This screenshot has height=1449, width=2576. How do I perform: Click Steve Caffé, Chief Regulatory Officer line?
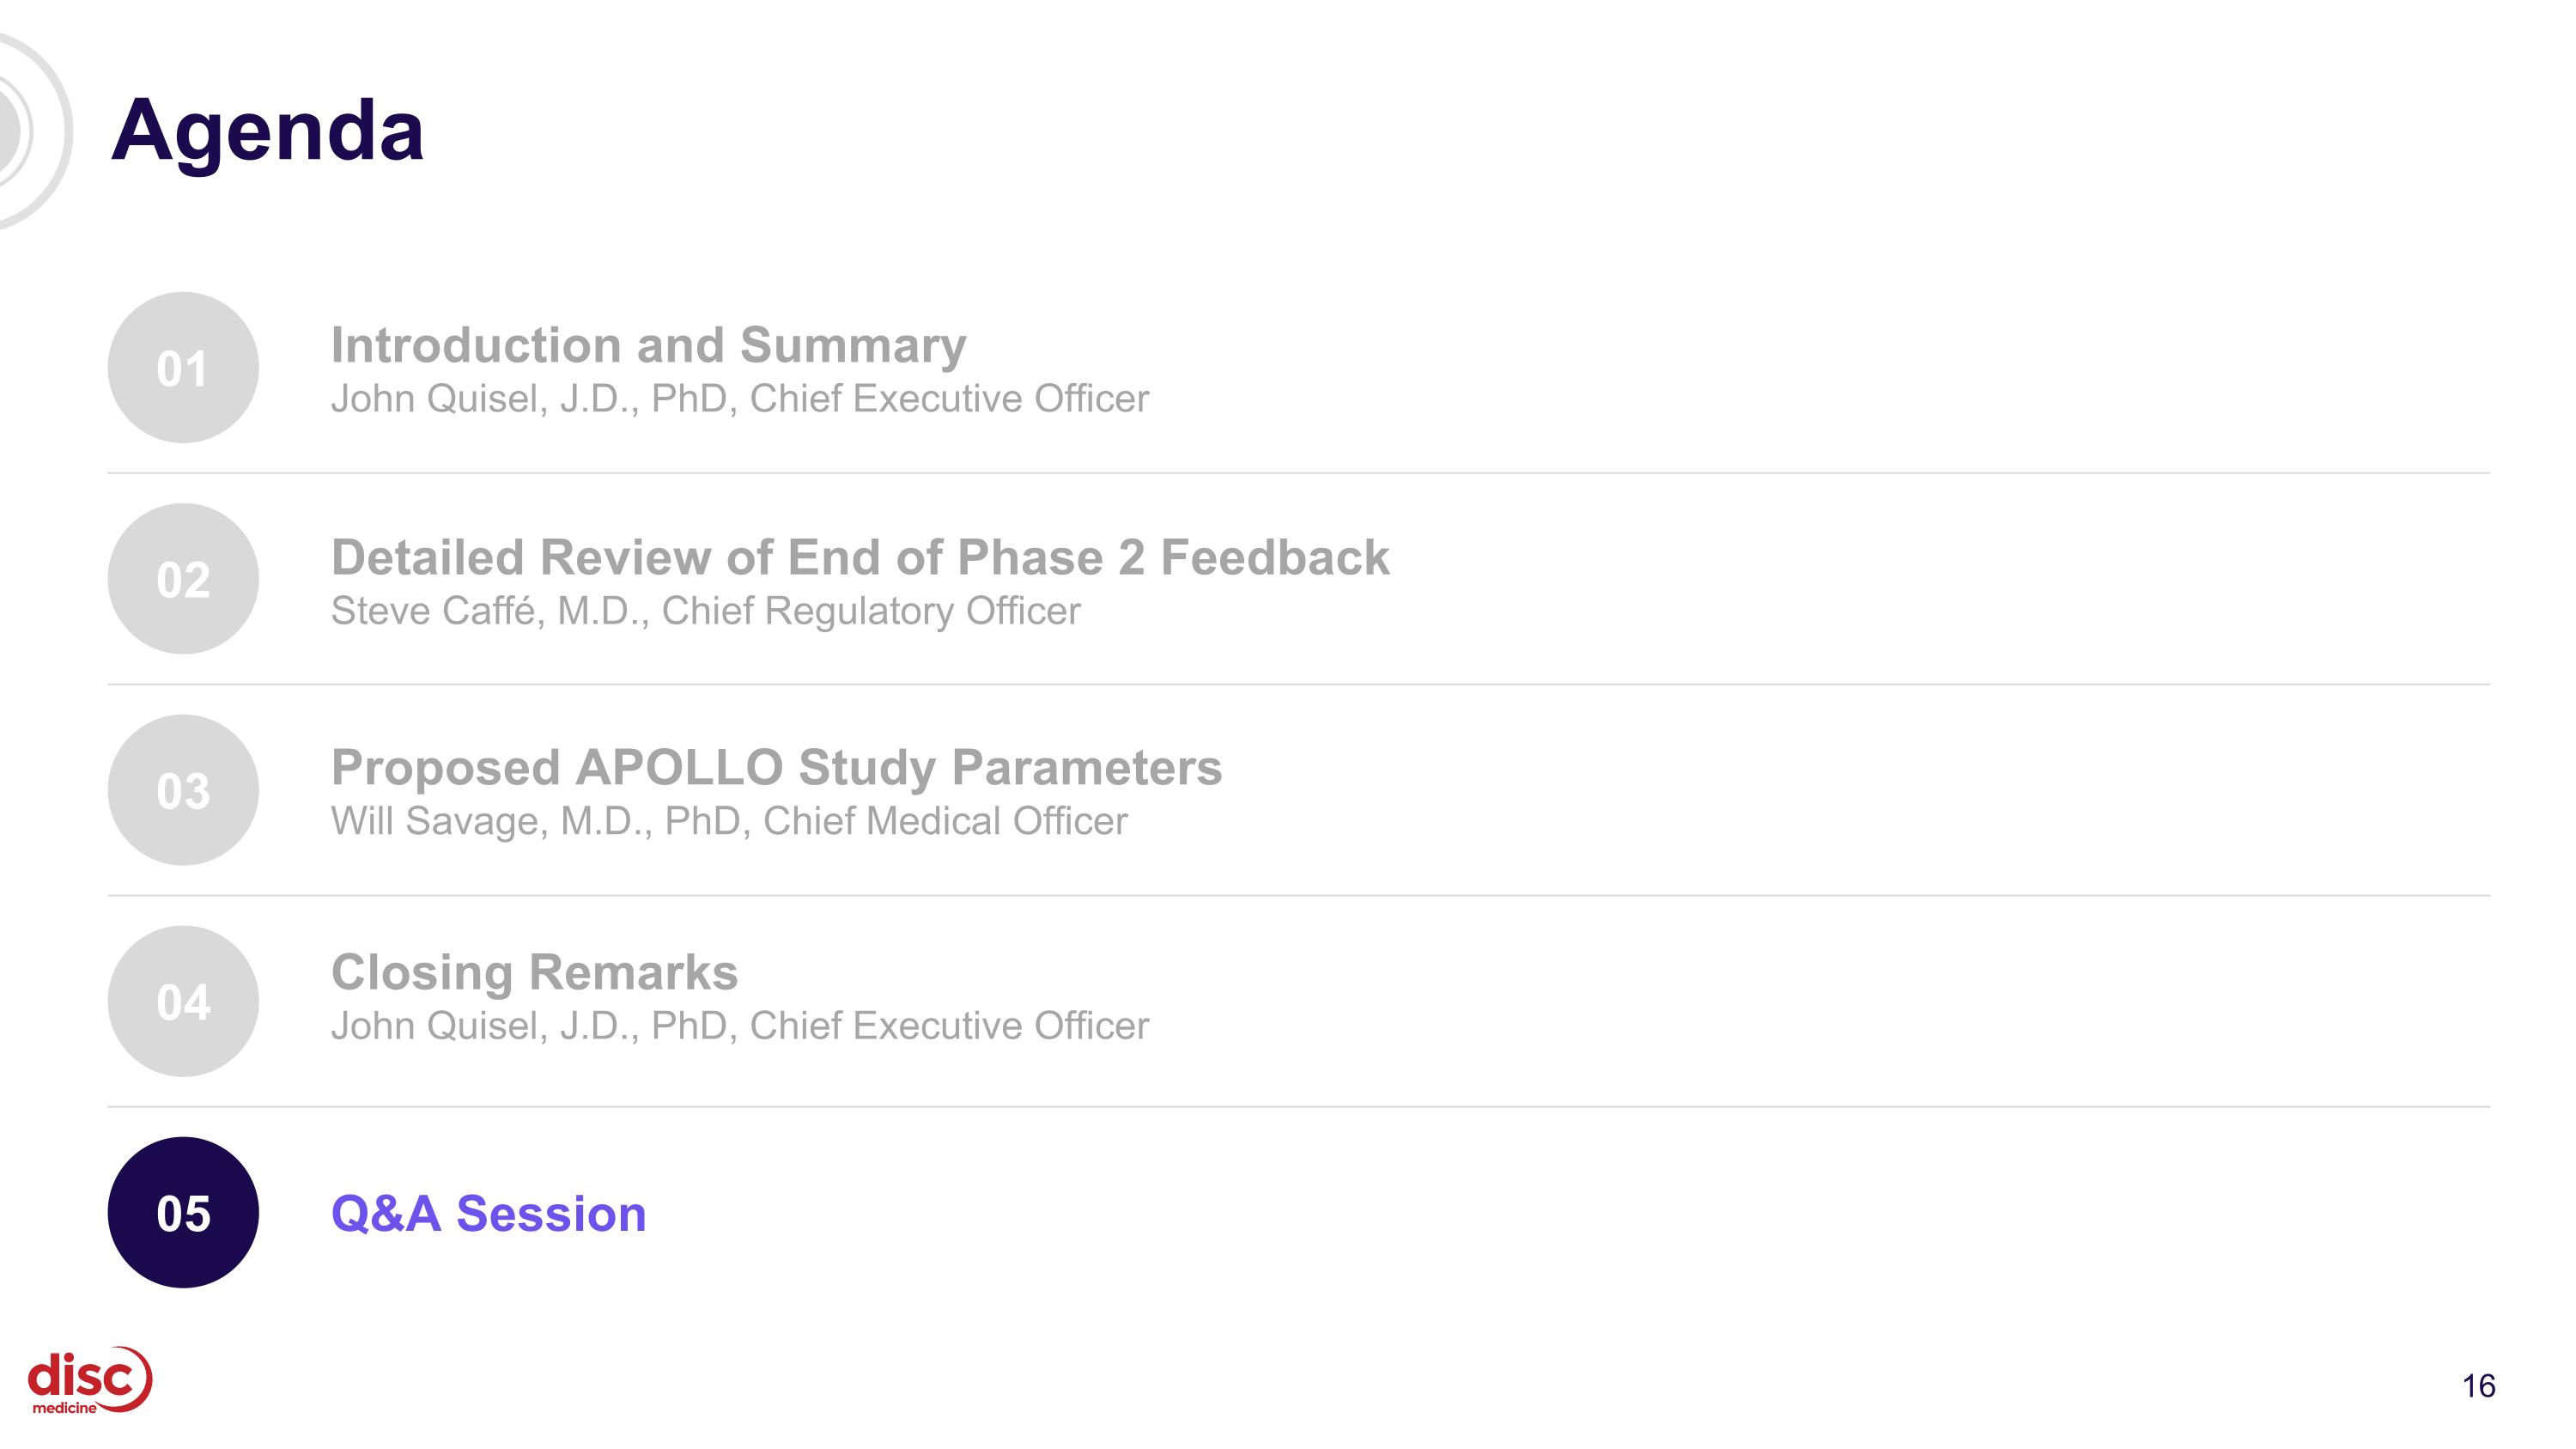(706, 611)
